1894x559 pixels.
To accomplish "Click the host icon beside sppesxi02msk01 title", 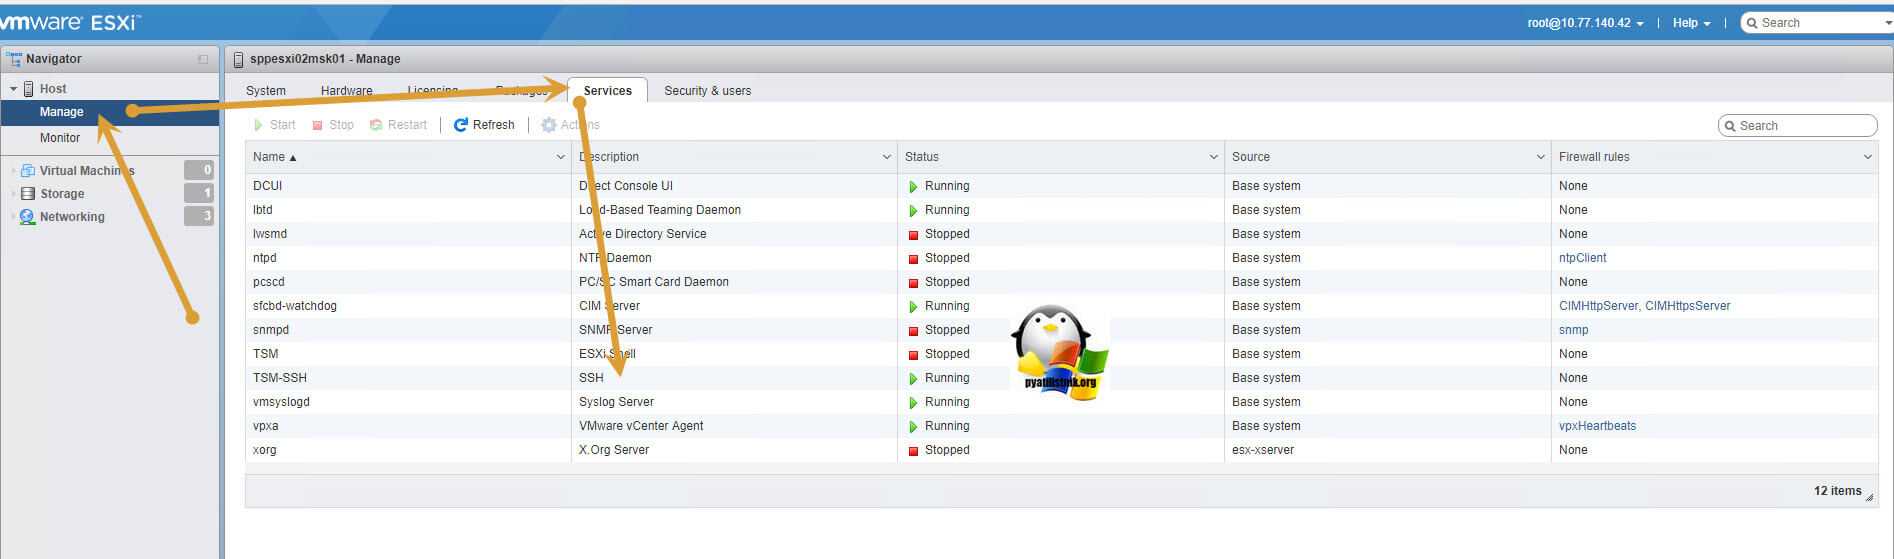I will 238,59.
